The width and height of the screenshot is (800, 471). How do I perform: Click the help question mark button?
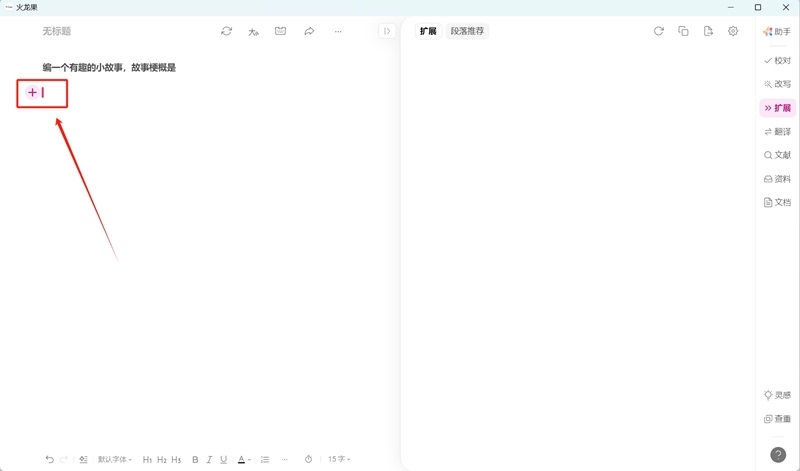pos(778,454)
